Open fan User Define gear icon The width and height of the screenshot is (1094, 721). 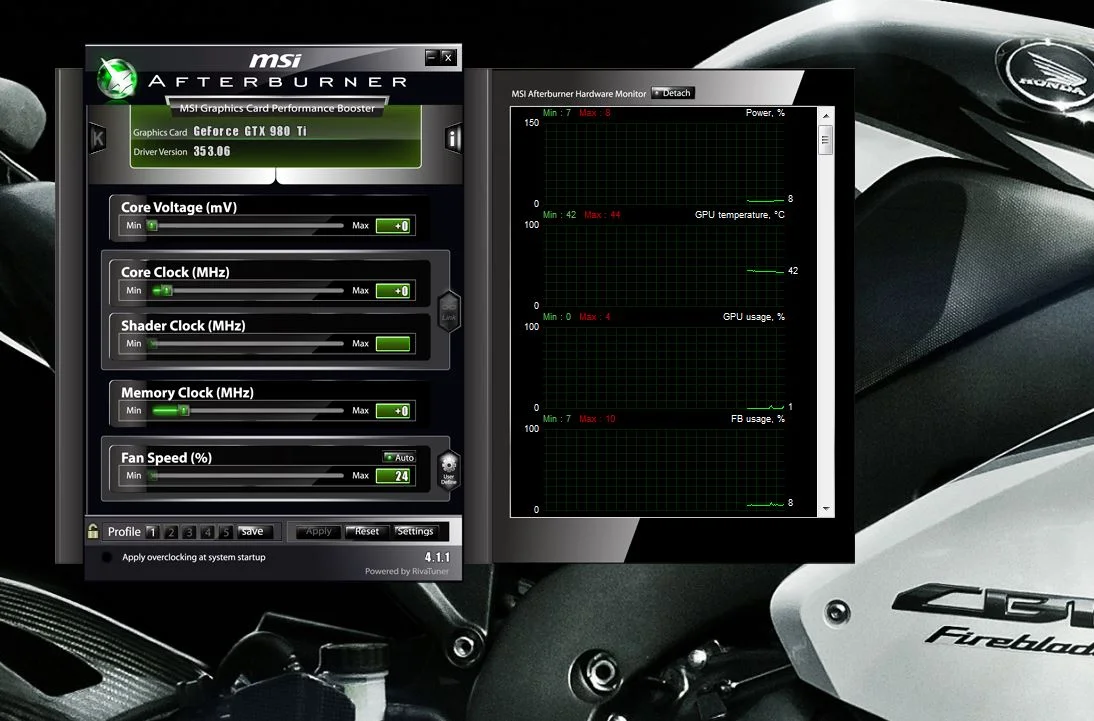tap(449, 469)
